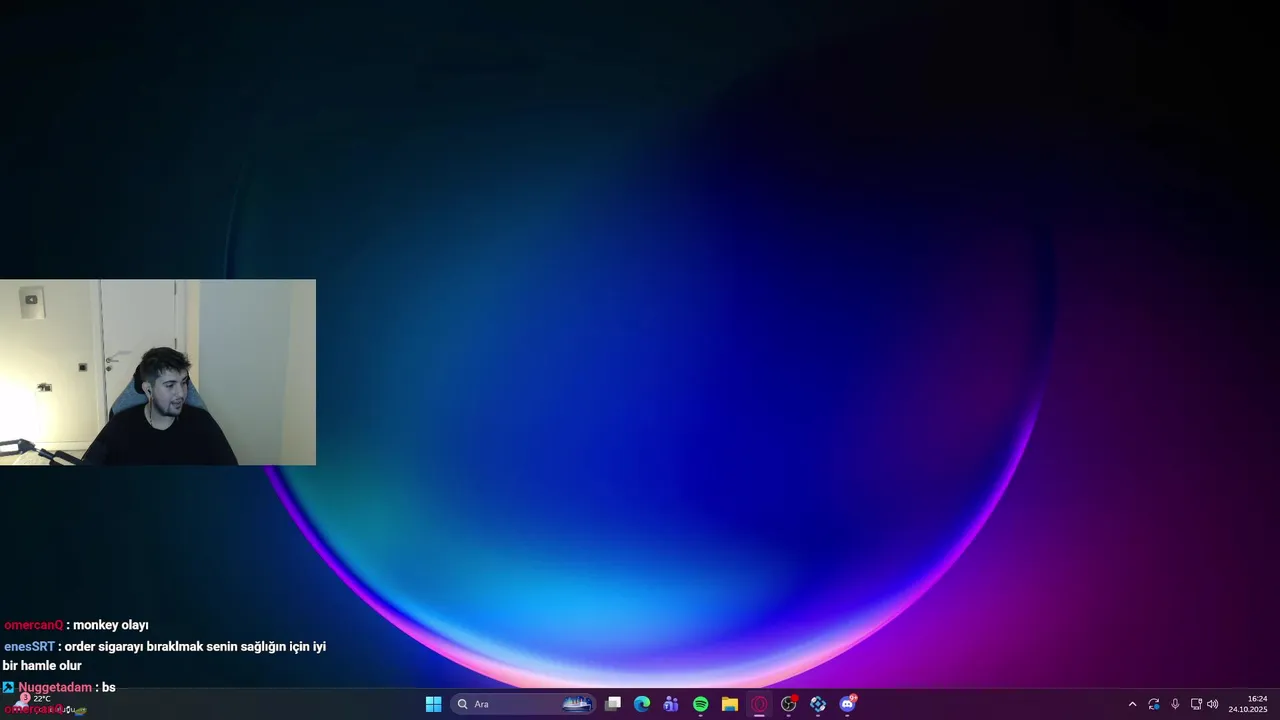1280x720 pixels.
Task: Click the chat message "monkey olayı"
Action: (x=111, y=625)
